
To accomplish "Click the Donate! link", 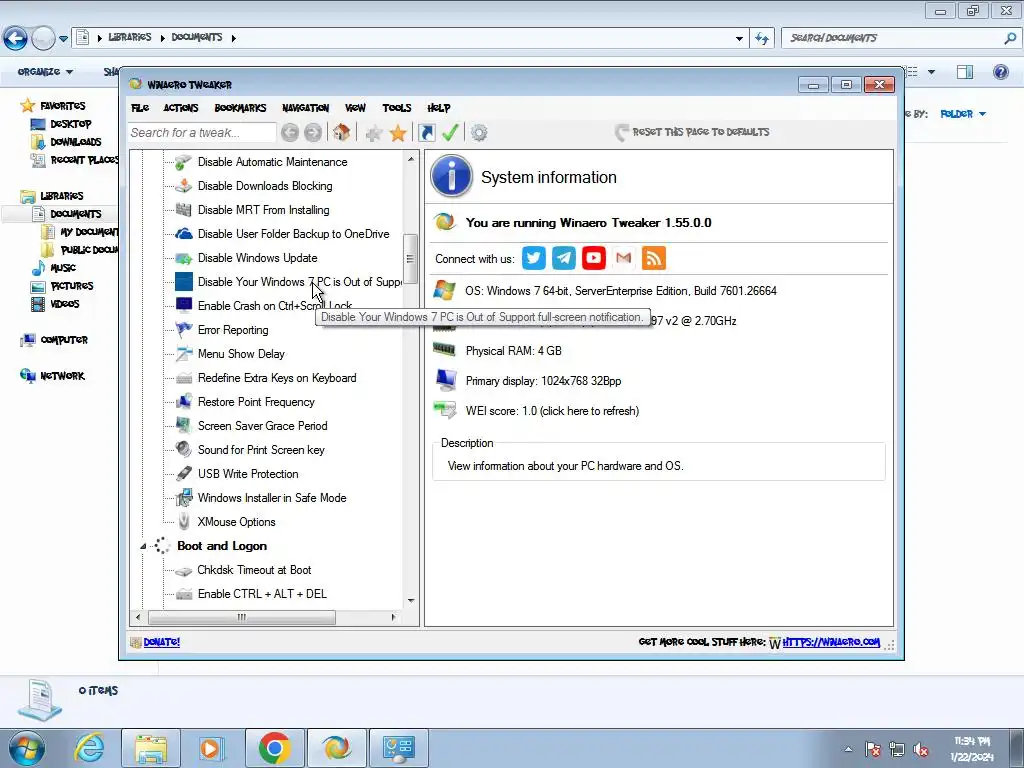I will pos(161,642).
